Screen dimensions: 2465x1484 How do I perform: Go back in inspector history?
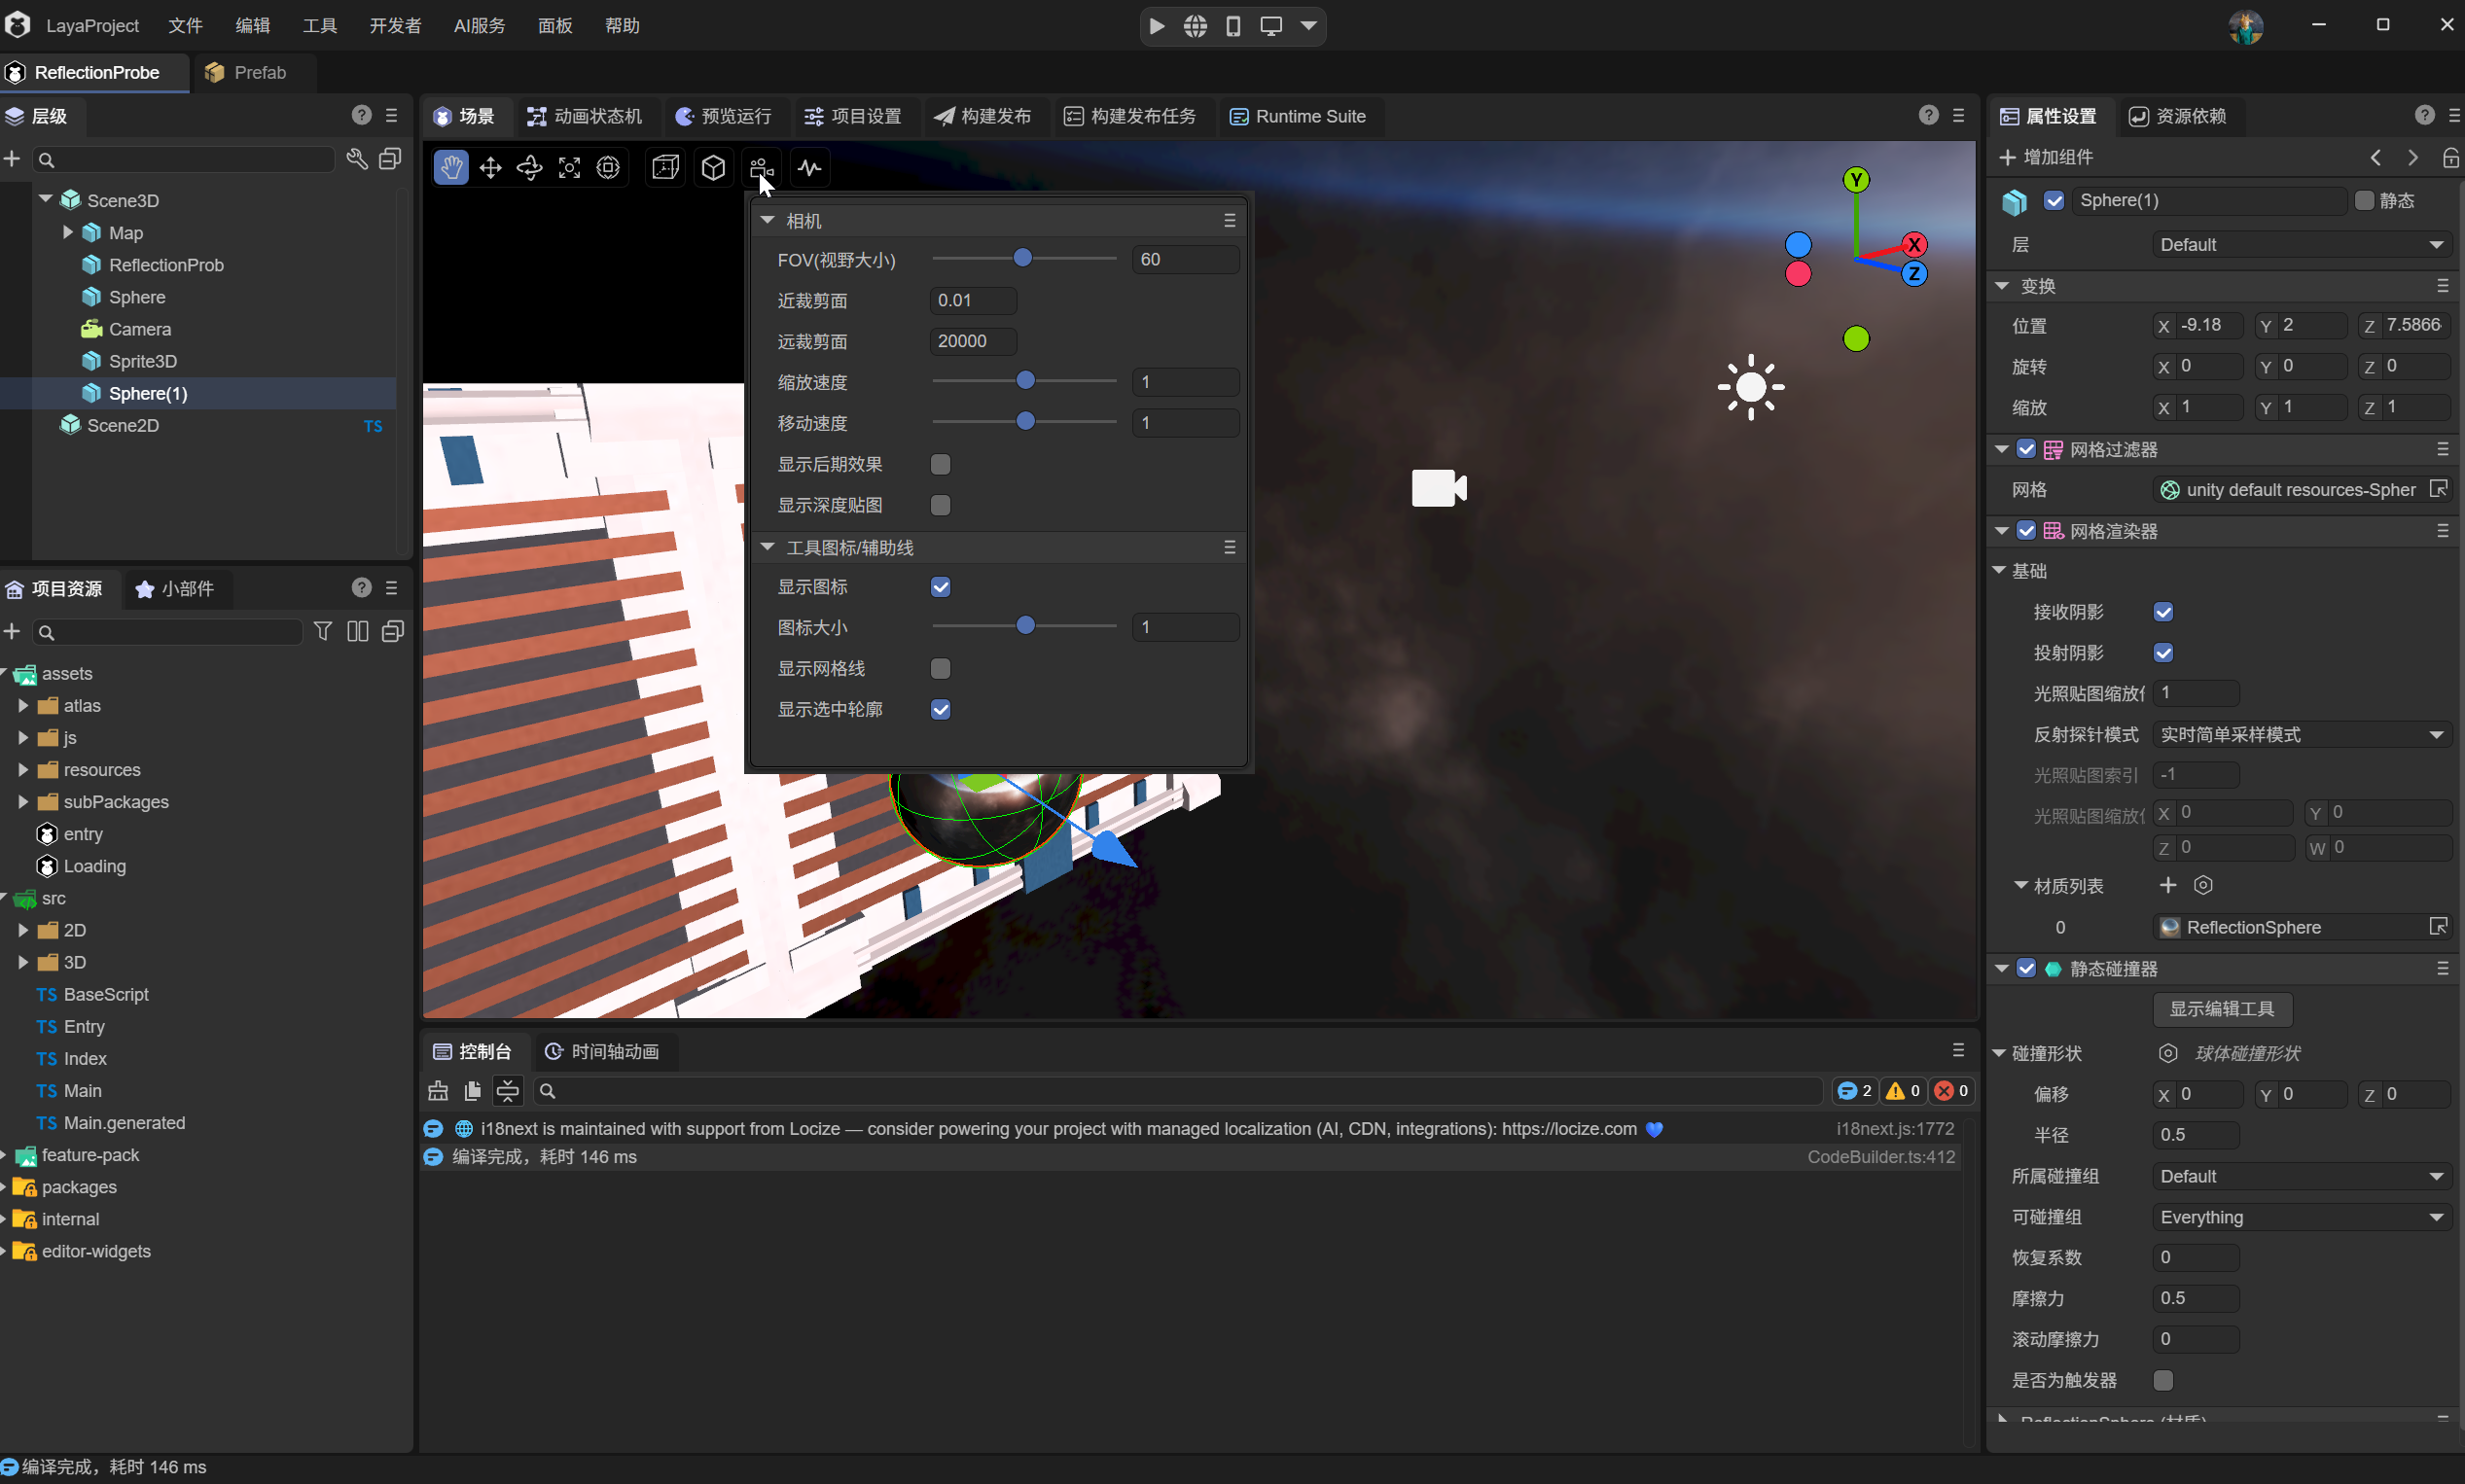[x=2376, y=157]
